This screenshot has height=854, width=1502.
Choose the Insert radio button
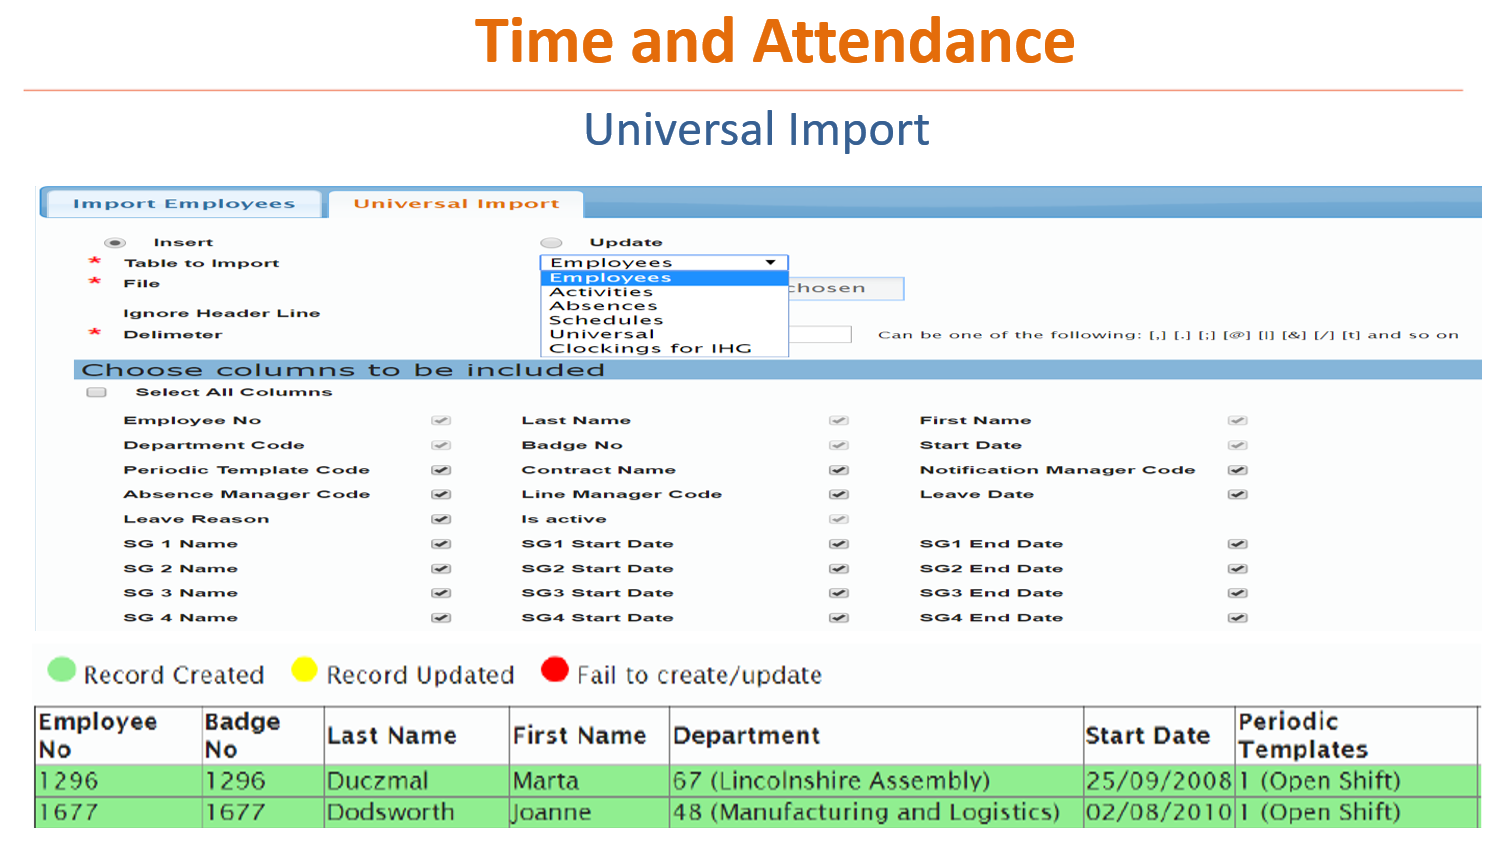click(x=115, y=241)
